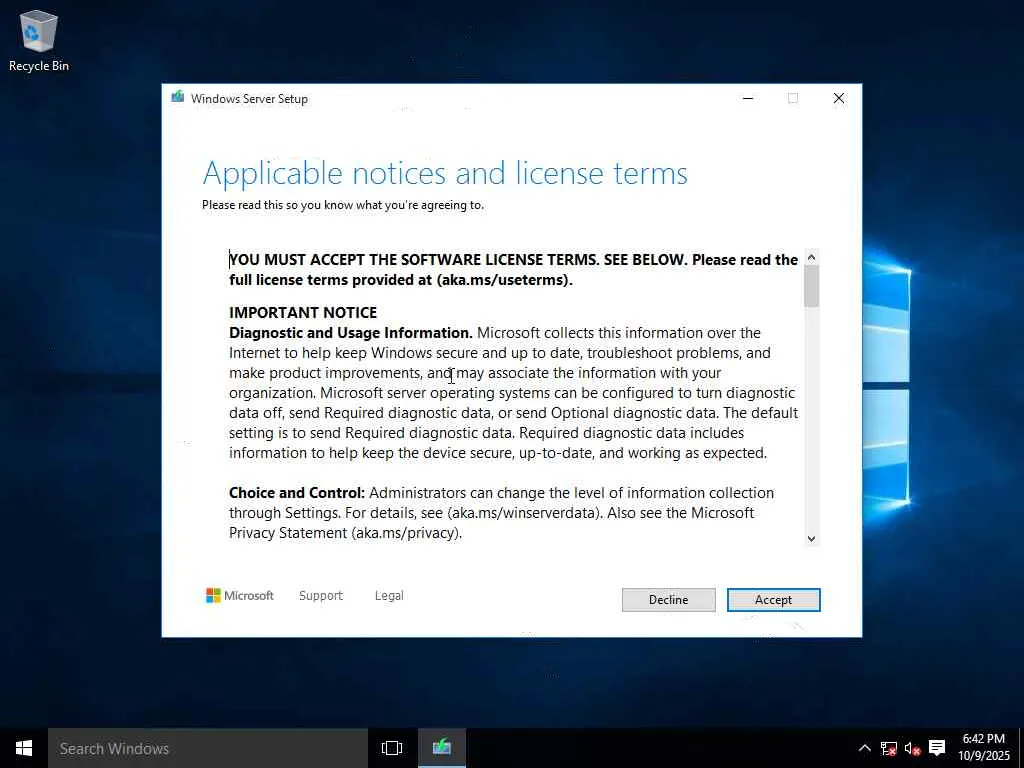
Task: Click the Windows Server Setup title bar icon
Action: click(178, 97)
